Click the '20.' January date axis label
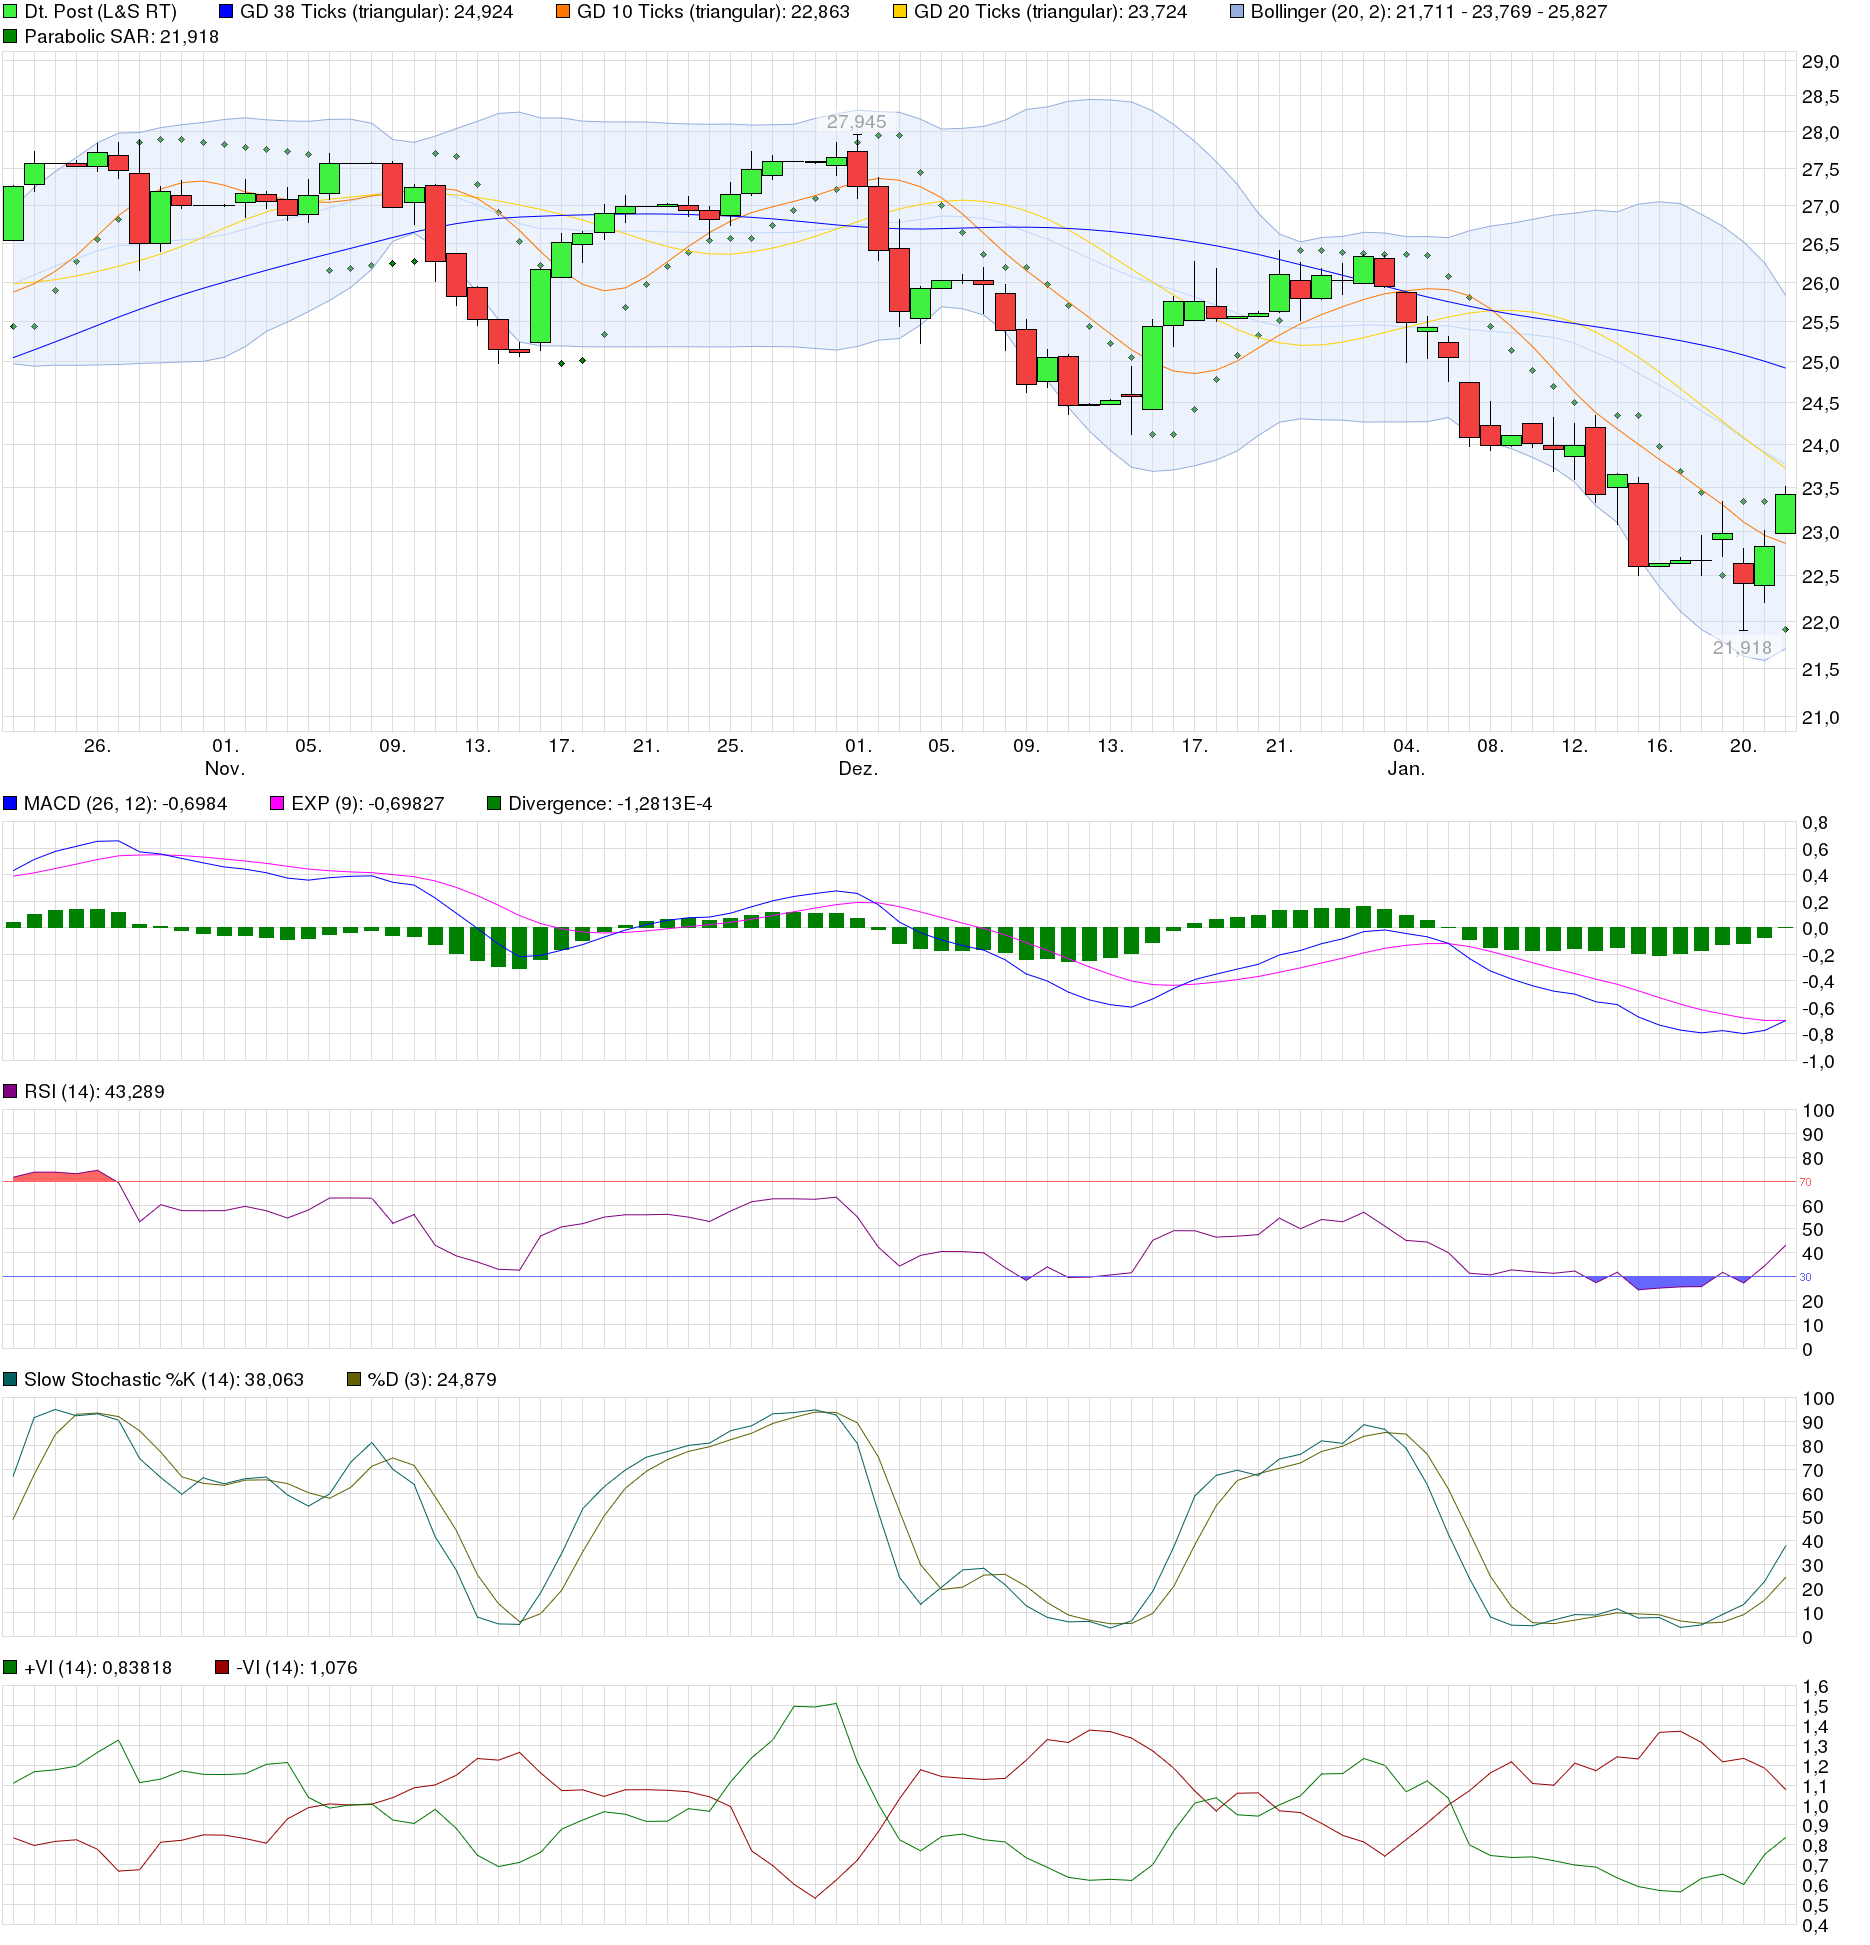 1743,745
